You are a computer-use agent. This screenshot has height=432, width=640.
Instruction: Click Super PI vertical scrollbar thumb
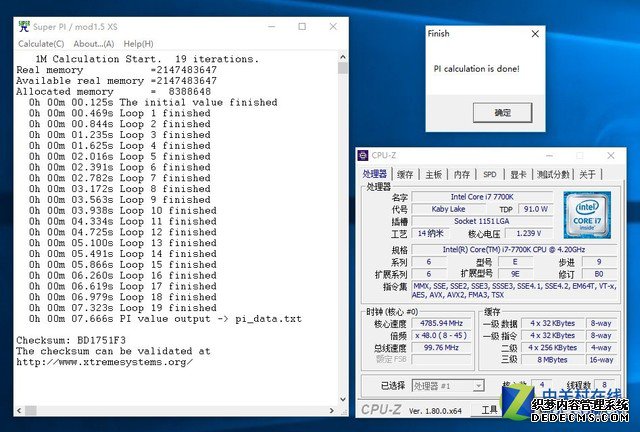point(343,68)
